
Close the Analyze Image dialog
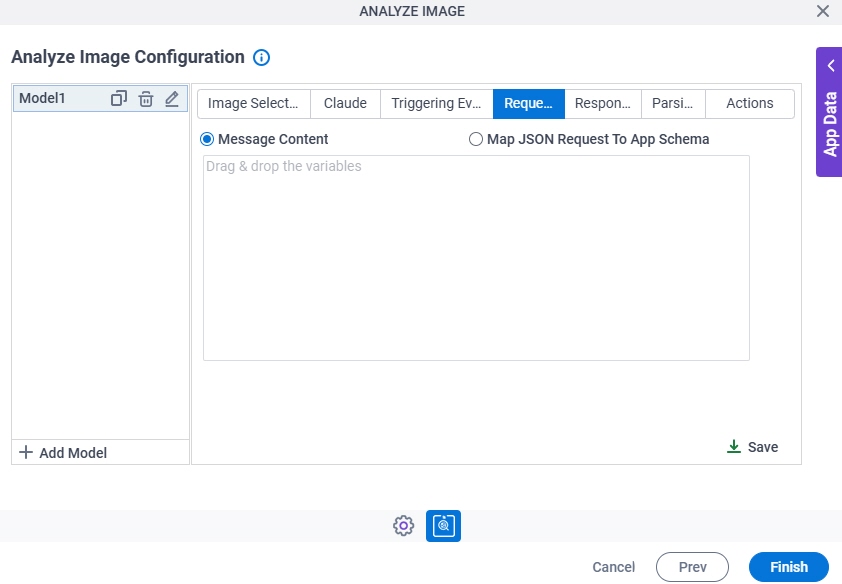pos(823,11)
